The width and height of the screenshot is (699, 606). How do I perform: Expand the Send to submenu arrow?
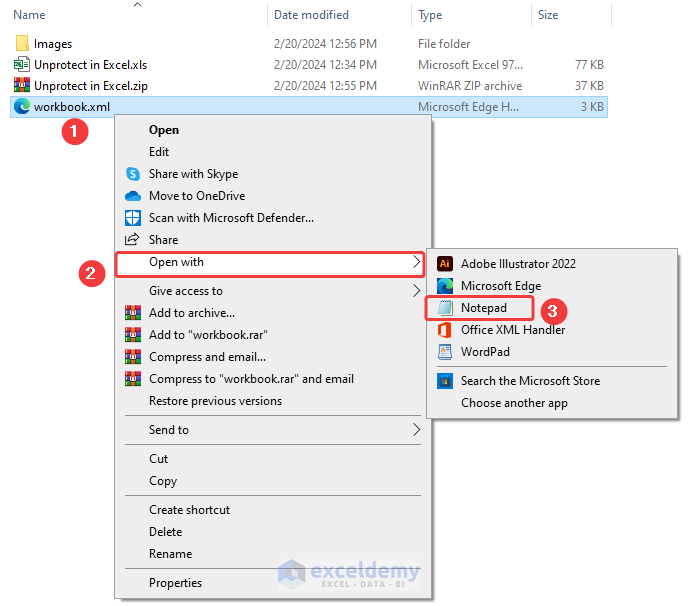click(x=416, y=430)
